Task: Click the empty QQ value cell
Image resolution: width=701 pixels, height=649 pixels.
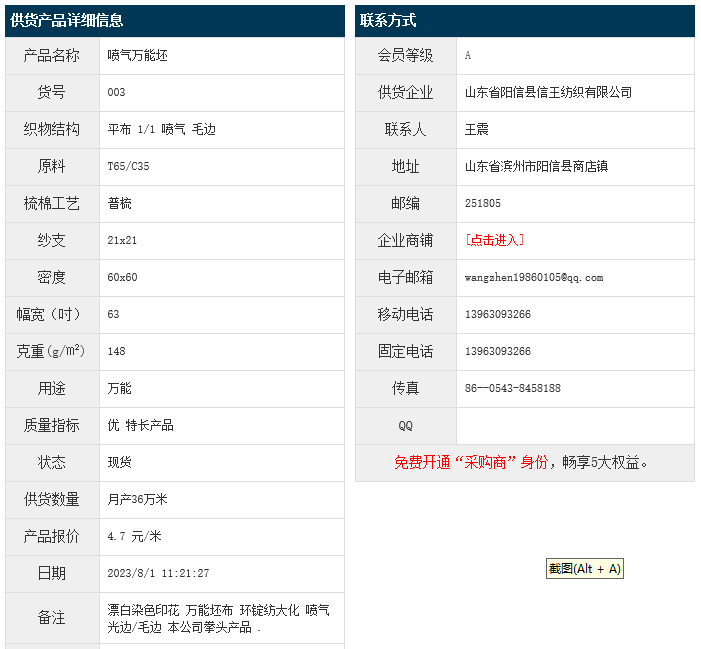Action: (575, 425)
